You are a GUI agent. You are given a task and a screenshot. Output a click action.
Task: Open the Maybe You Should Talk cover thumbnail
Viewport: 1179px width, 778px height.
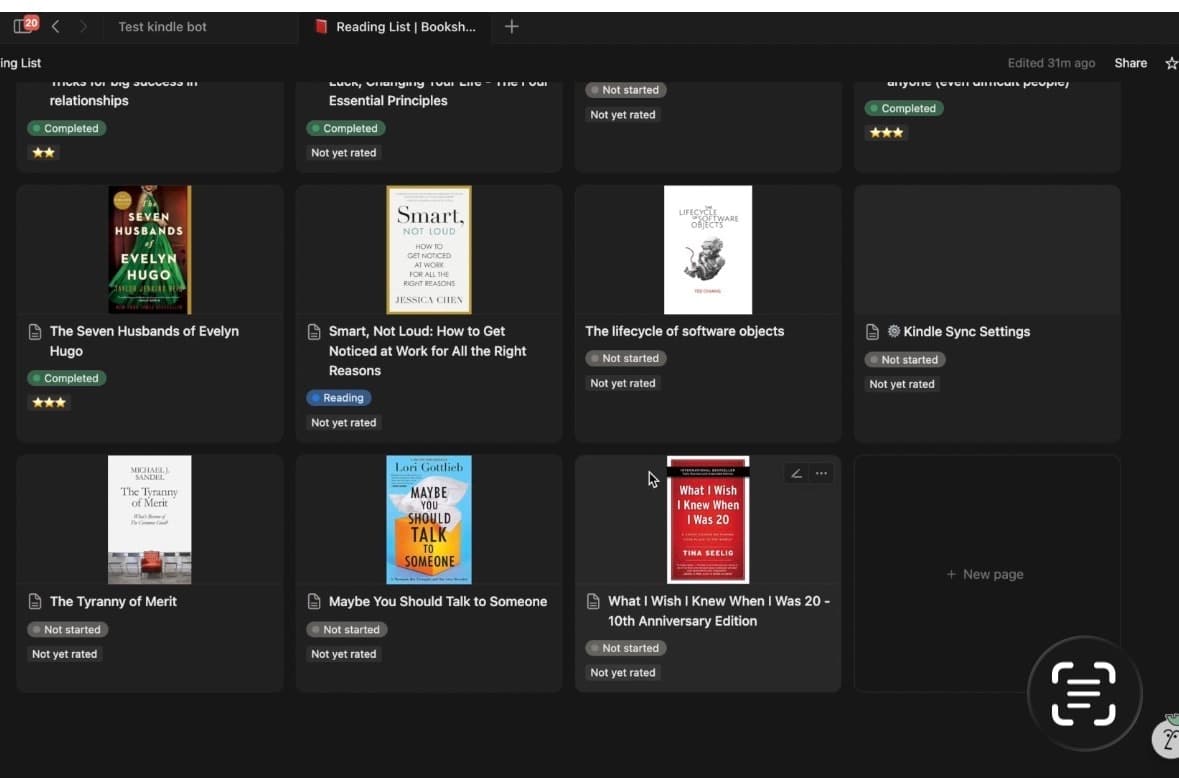coord(428,519)
